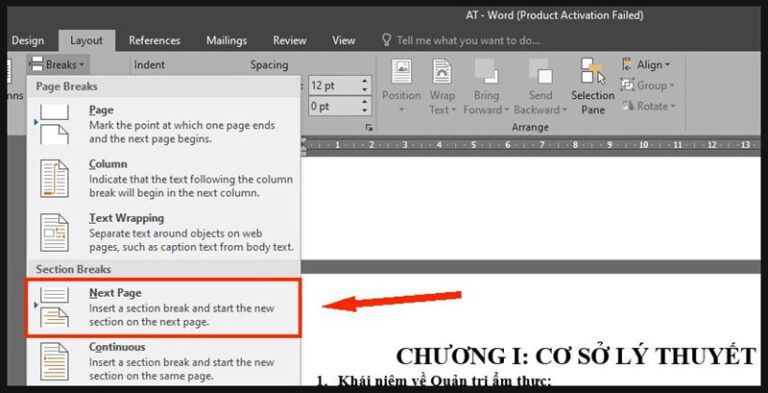Expand the Align dropdown
768x393 pixels.
646,65
